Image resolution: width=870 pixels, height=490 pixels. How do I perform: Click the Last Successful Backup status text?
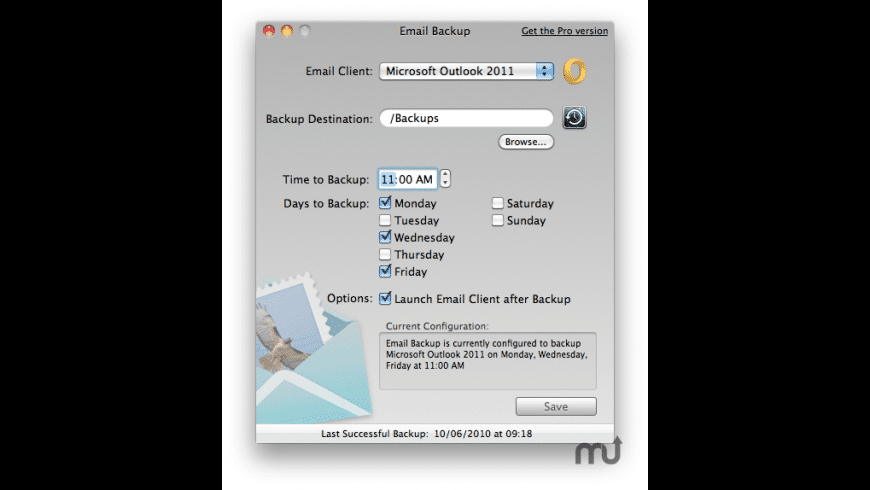[x=426, y=433]
